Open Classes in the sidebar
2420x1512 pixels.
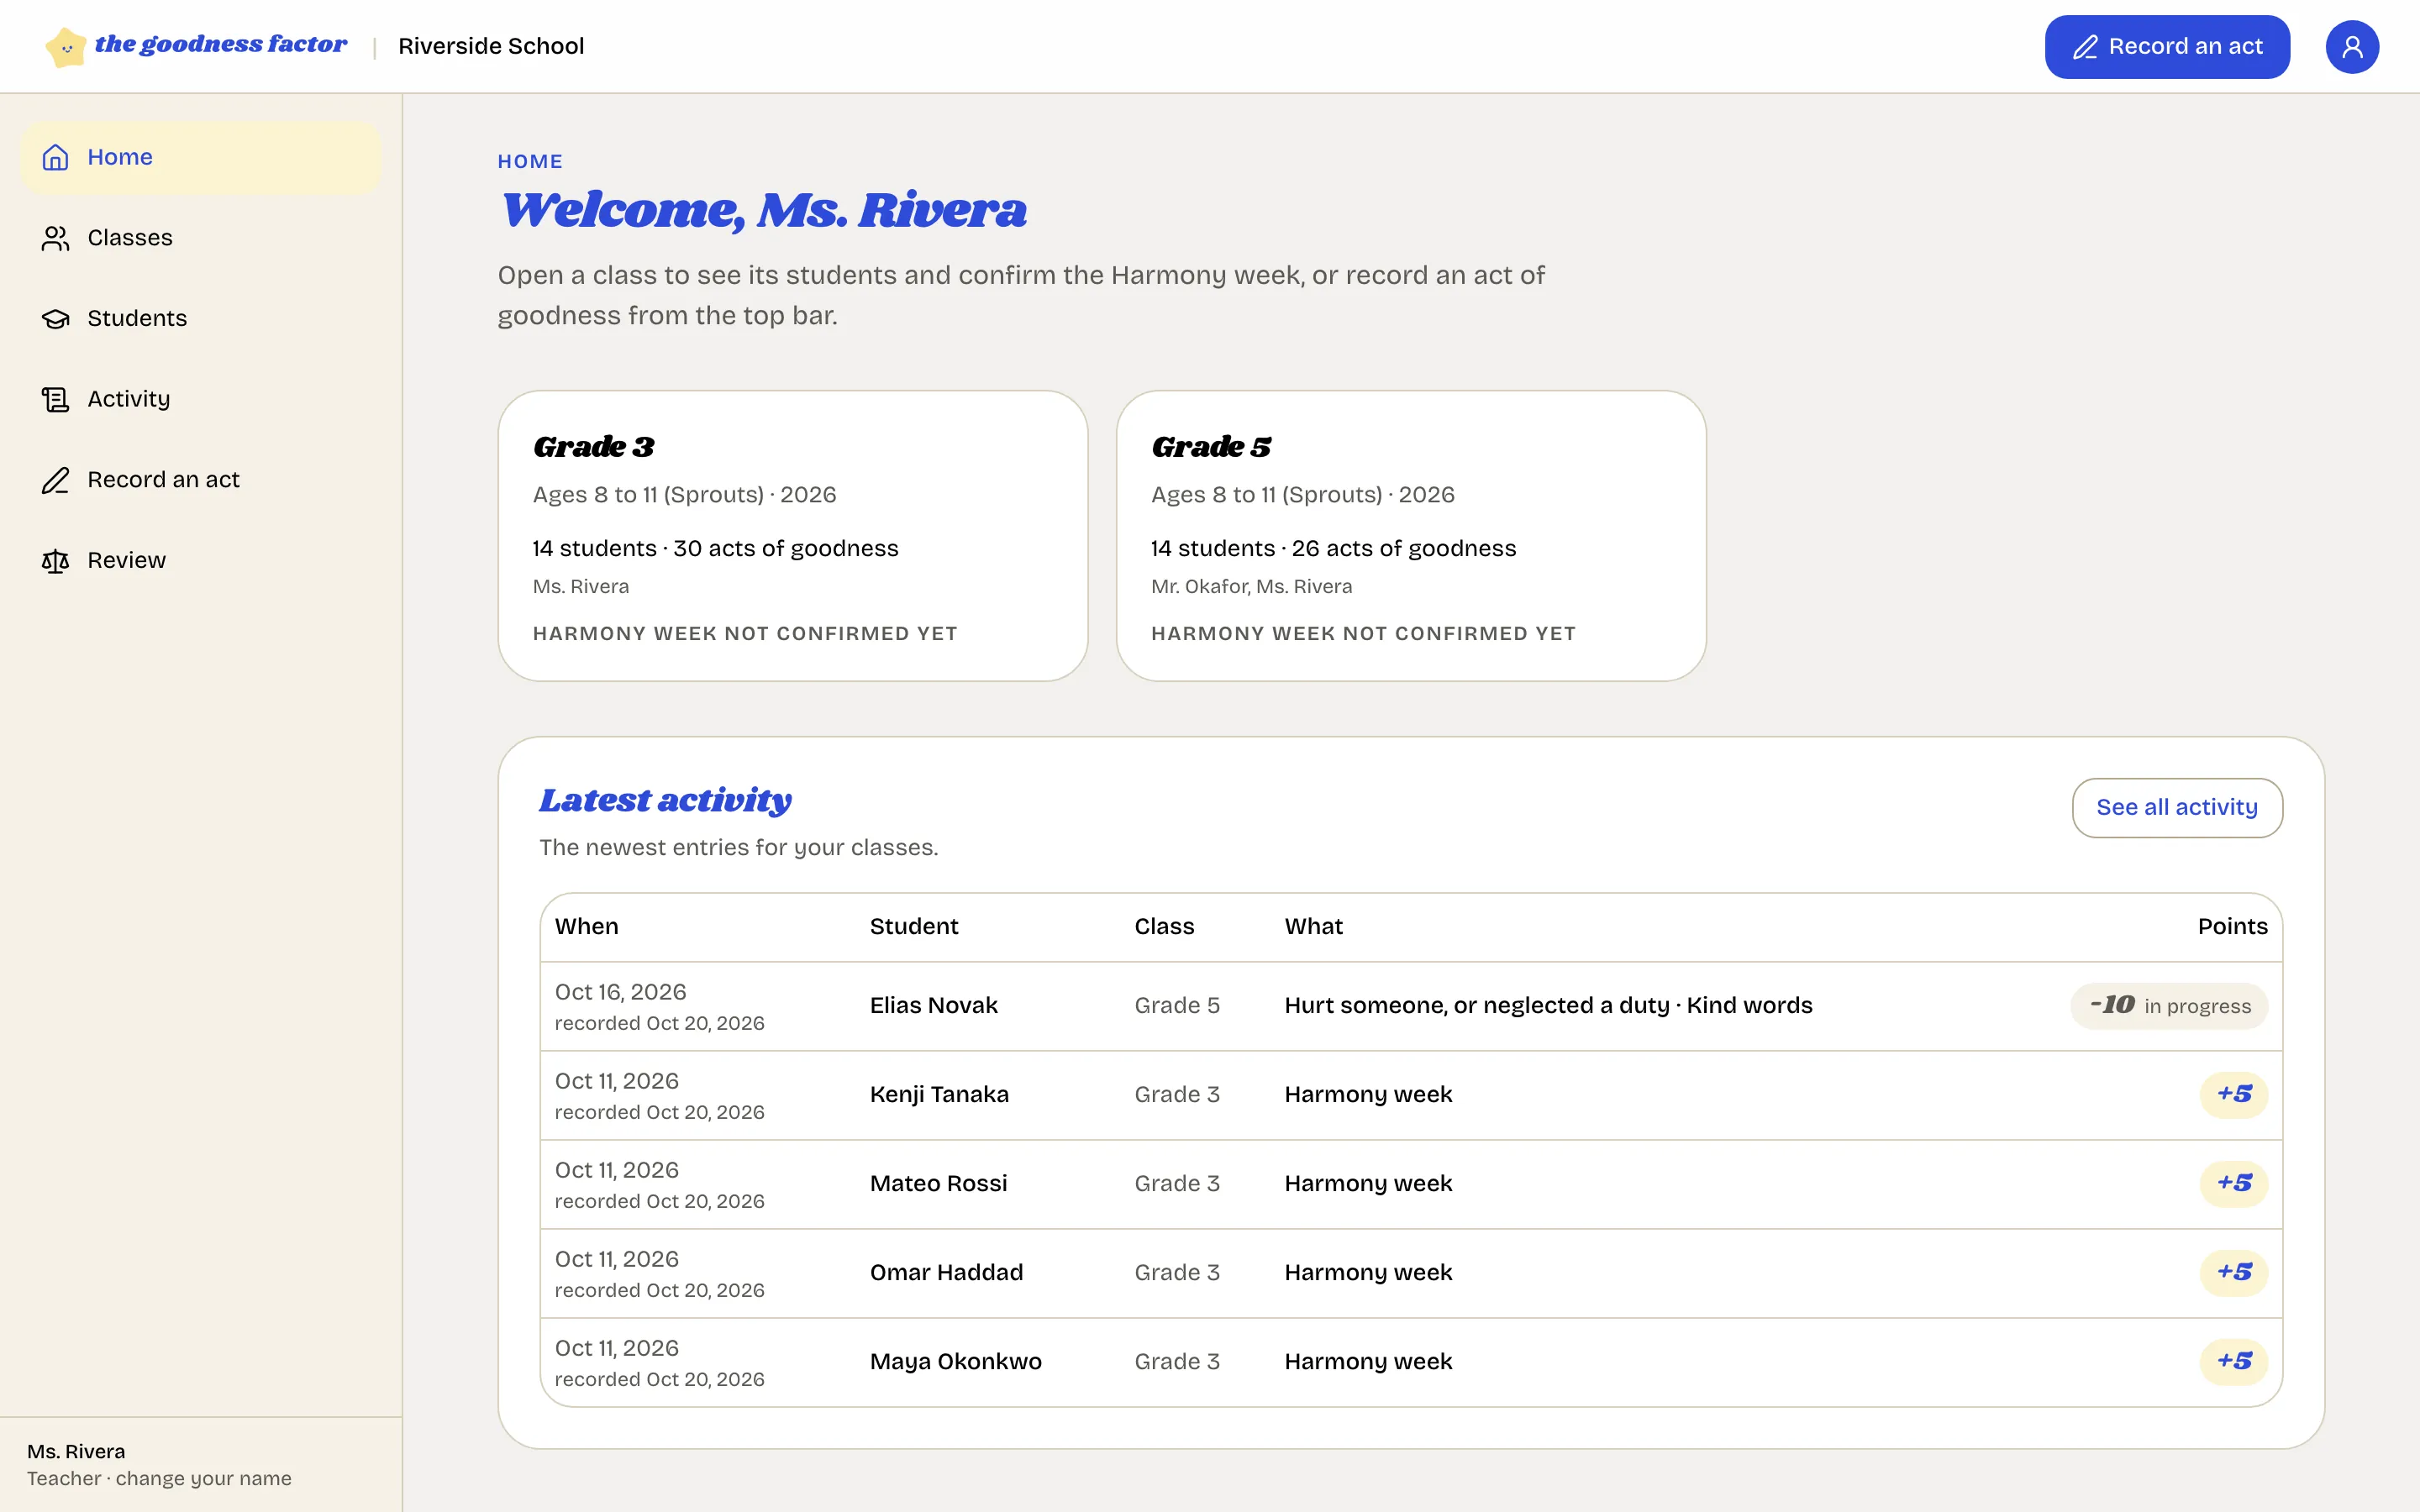[201, 238]
